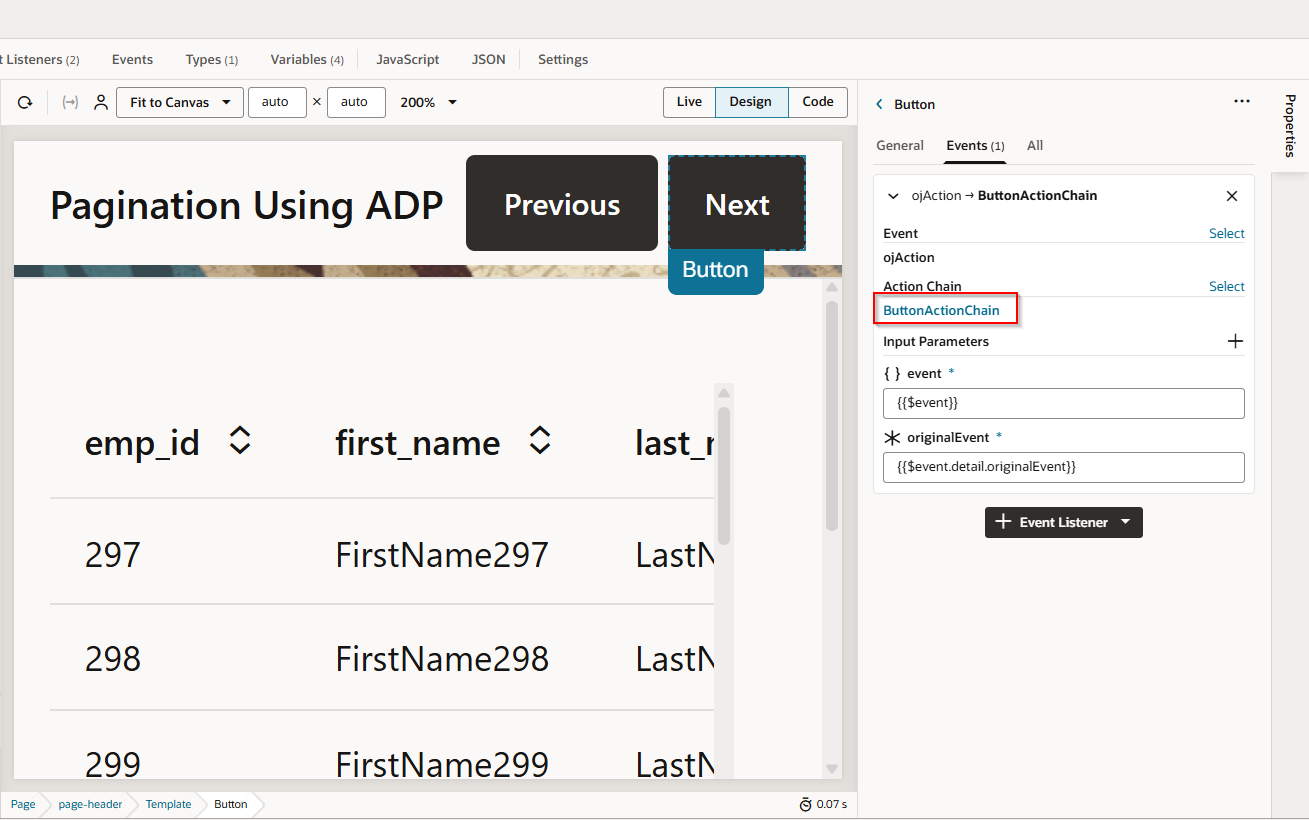Click the page input parameters icon
Image resolution: width=1309 pixels, height=820 pixels.
pos(70,102)
